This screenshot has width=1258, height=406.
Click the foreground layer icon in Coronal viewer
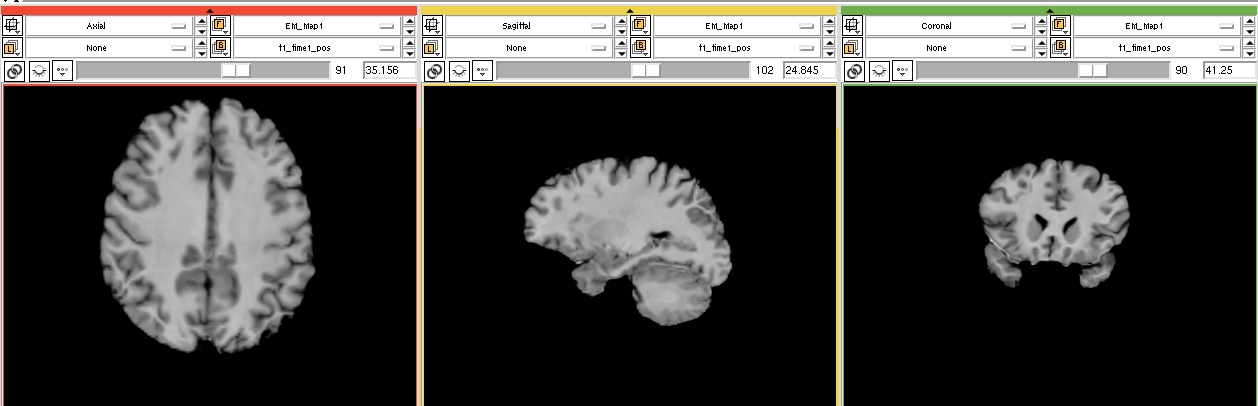pos(1060,26)
